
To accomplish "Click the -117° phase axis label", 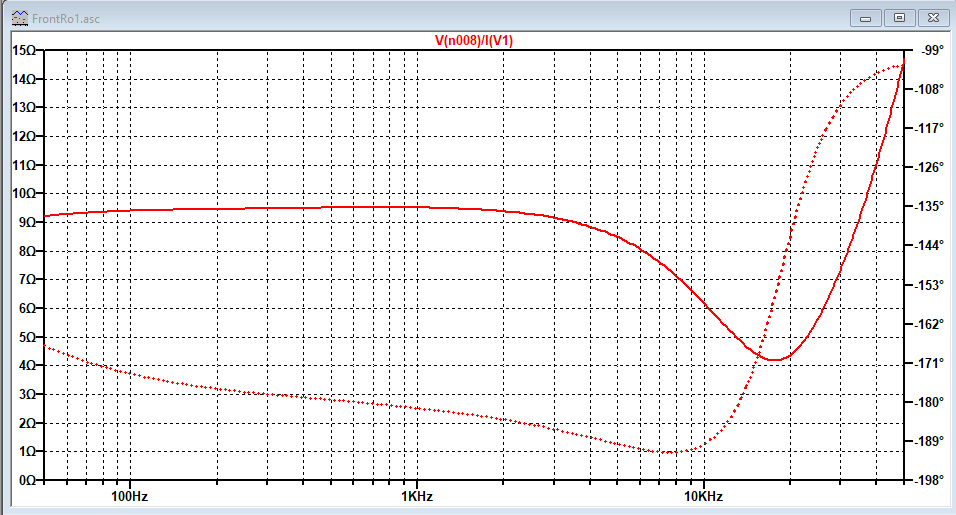I will pos(930,128).
